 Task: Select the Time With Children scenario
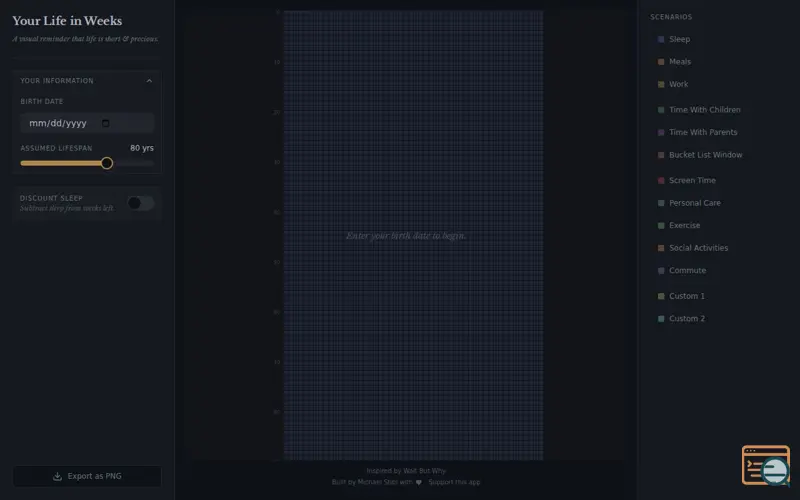pyautogui.click(x=698, y=110)
